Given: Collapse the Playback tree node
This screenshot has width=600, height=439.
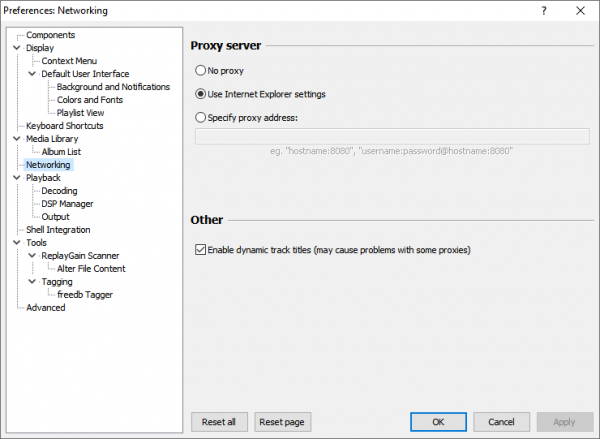Looking at the screenshot, I should 17,178.
